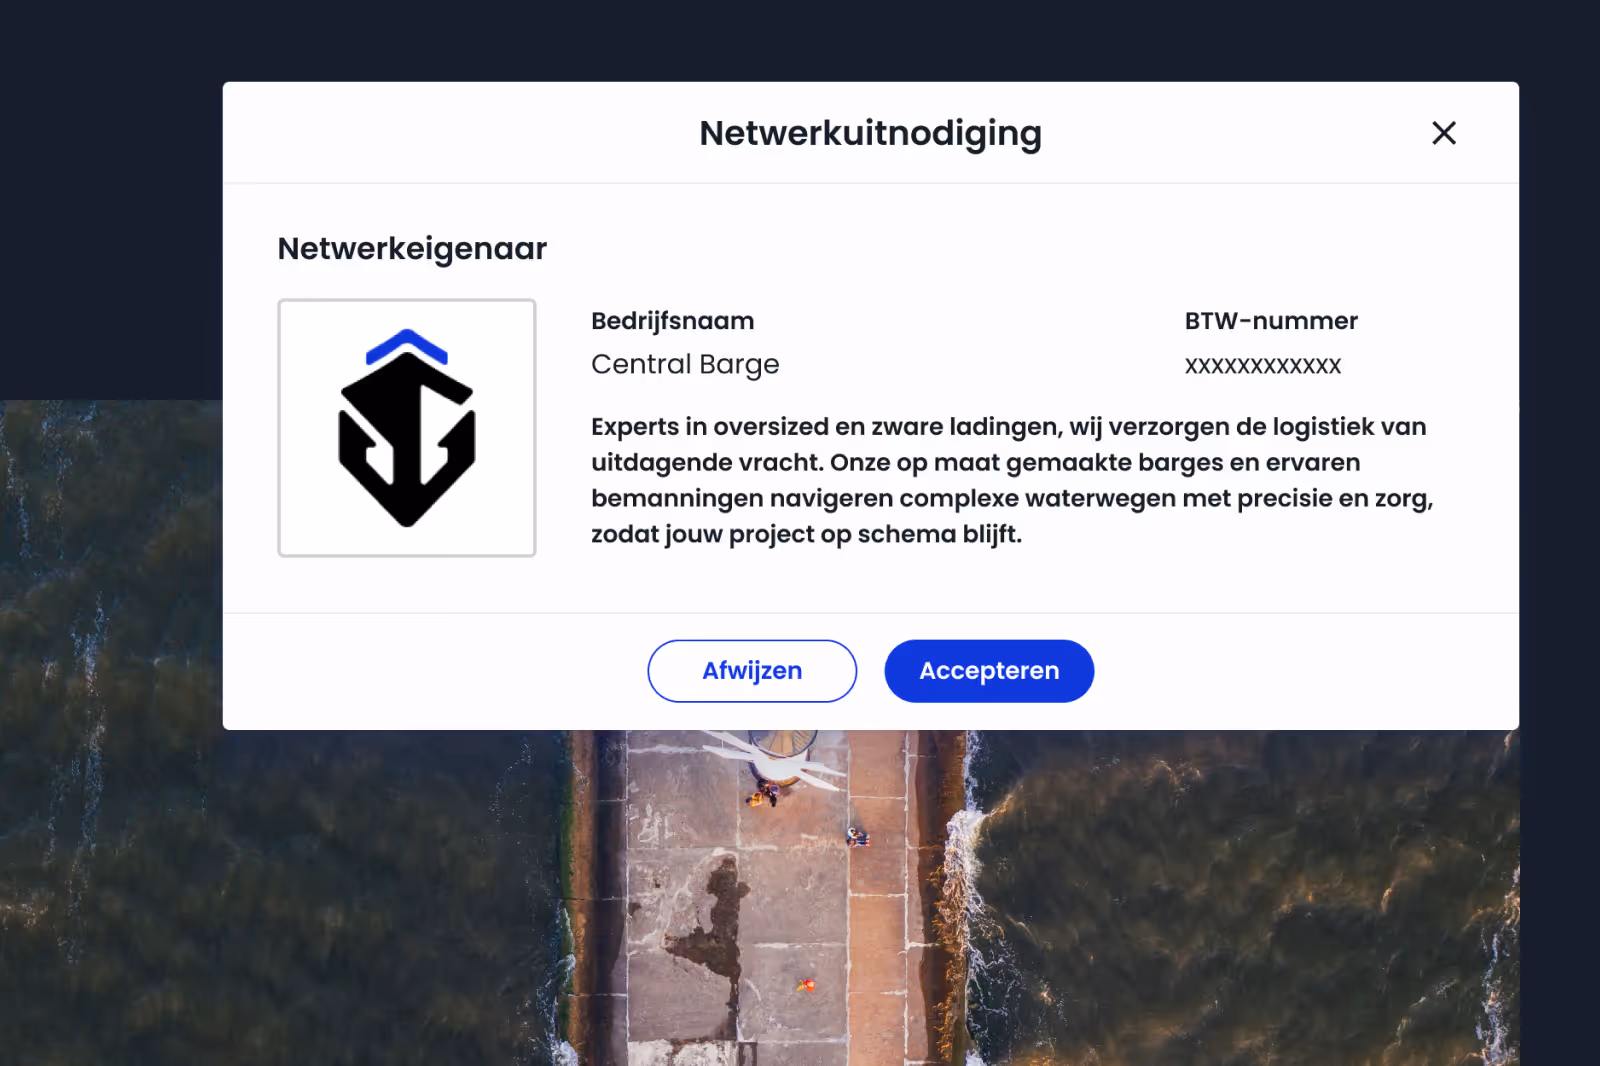Viewport: 1600px width, 1066px height.
Task: Click the Central Barge company logo
Action: click(407, 428)
